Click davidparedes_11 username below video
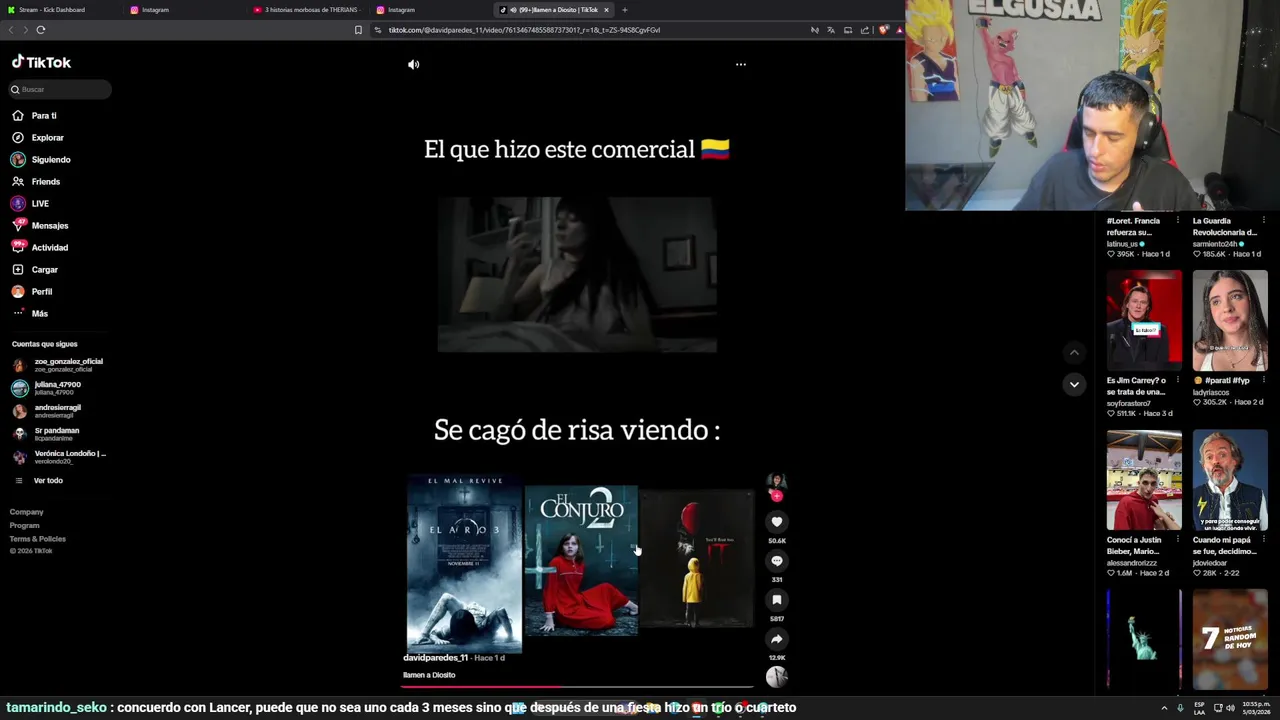 pyautogui.click(x=435, y=658)
